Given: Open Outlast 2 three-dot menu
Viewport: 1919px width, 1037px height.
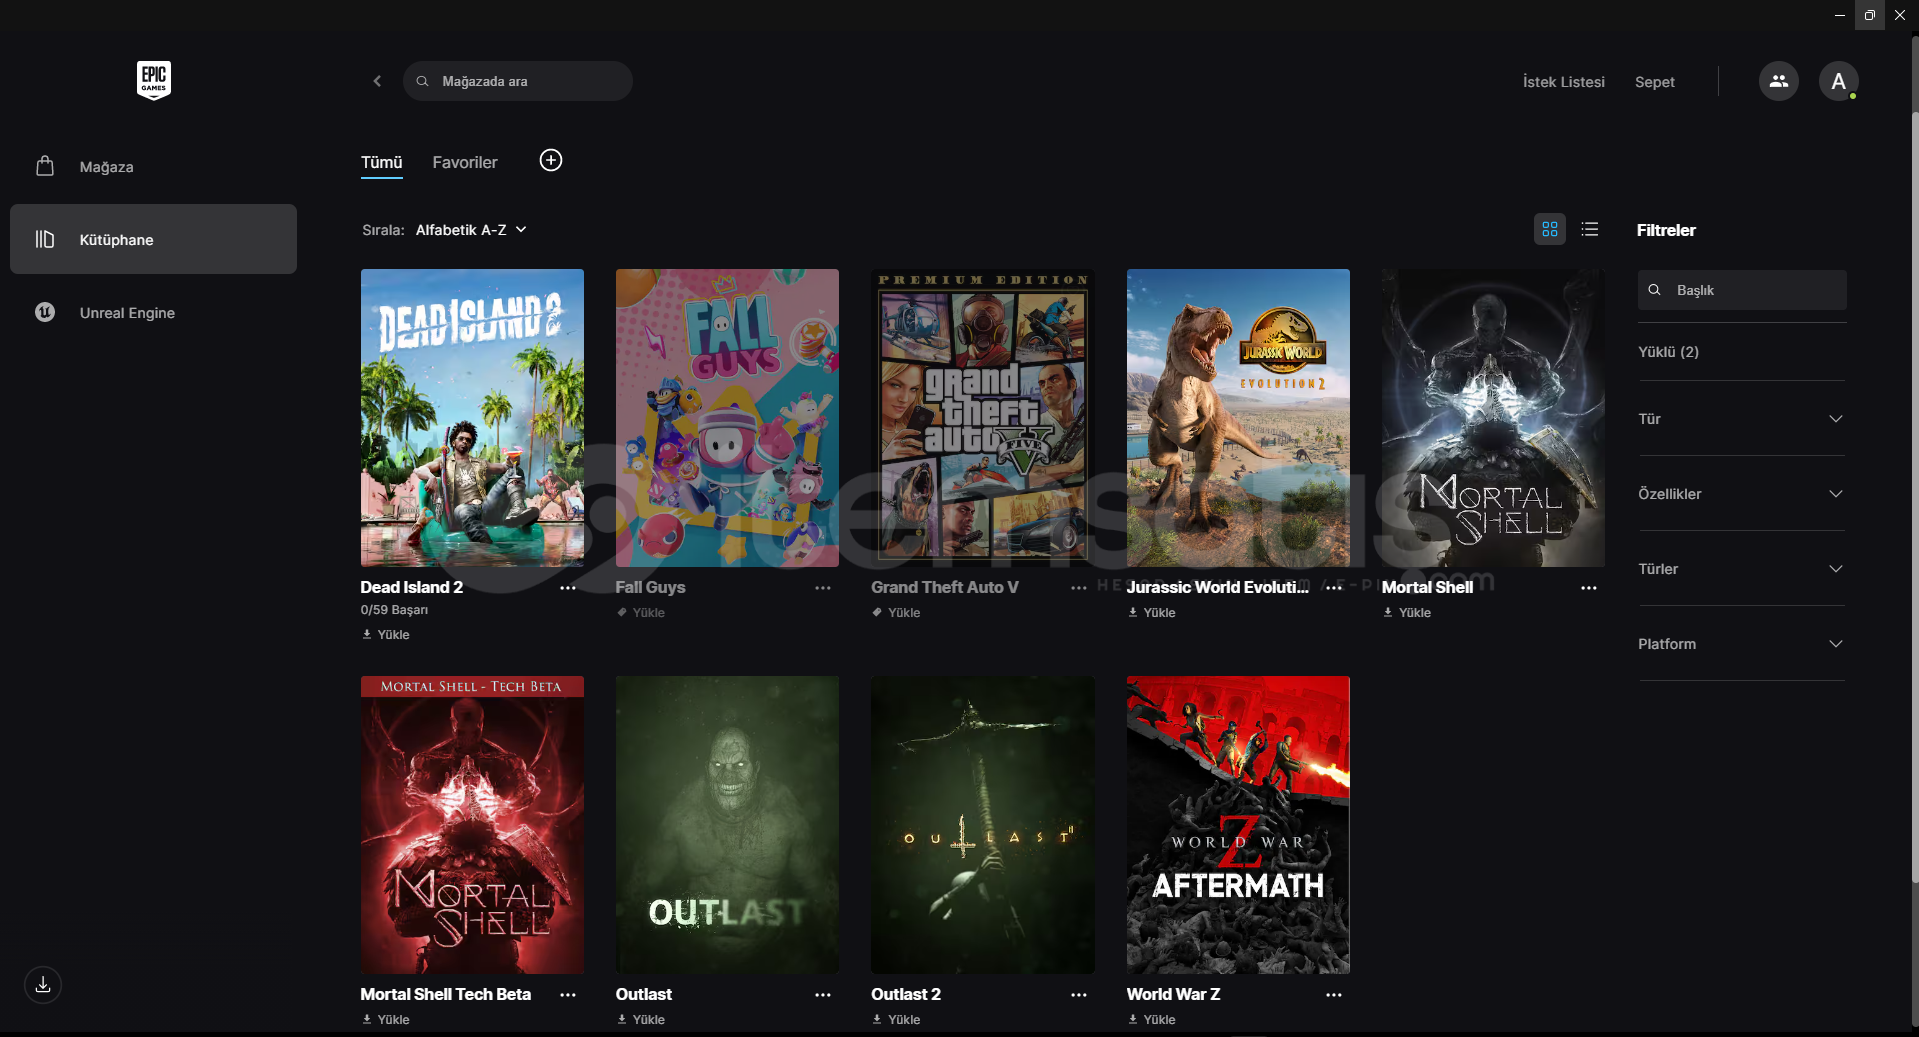Looking at the screenshot, I should [1078, 995].
